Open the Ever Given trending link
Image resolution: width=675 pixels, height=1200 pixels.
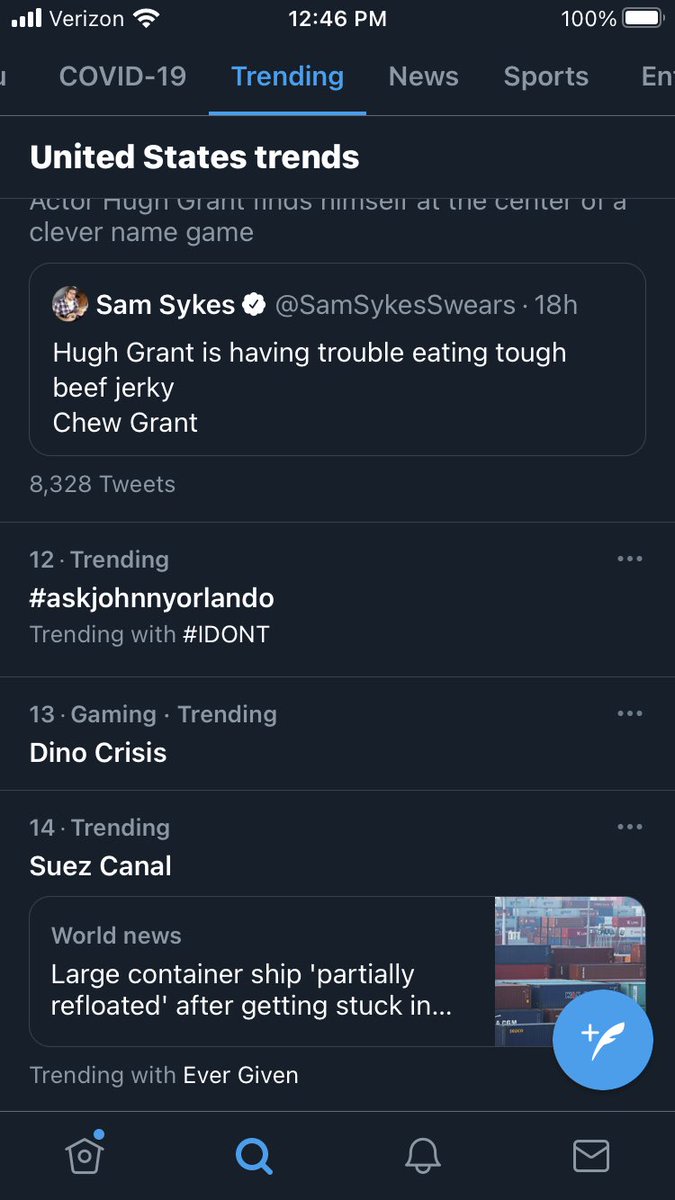(x=240, y=1075)
